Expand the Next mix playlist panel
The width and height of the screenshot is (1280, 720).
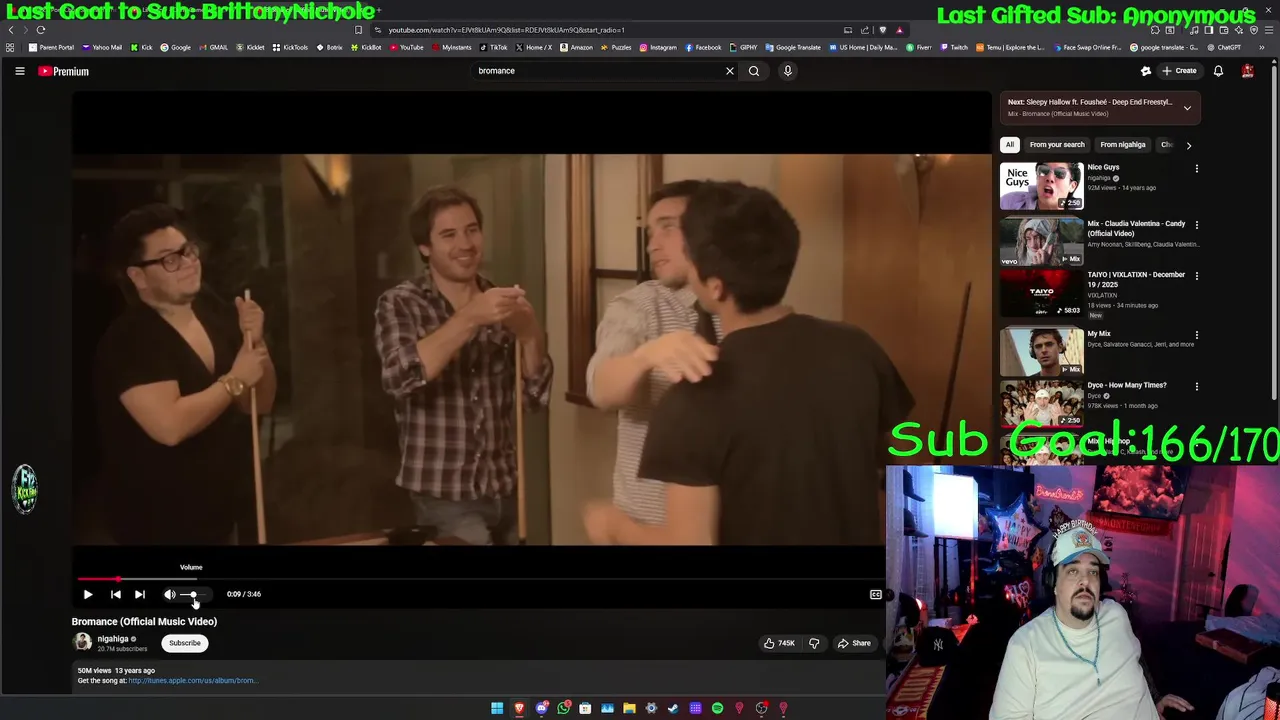(1187, 108)
